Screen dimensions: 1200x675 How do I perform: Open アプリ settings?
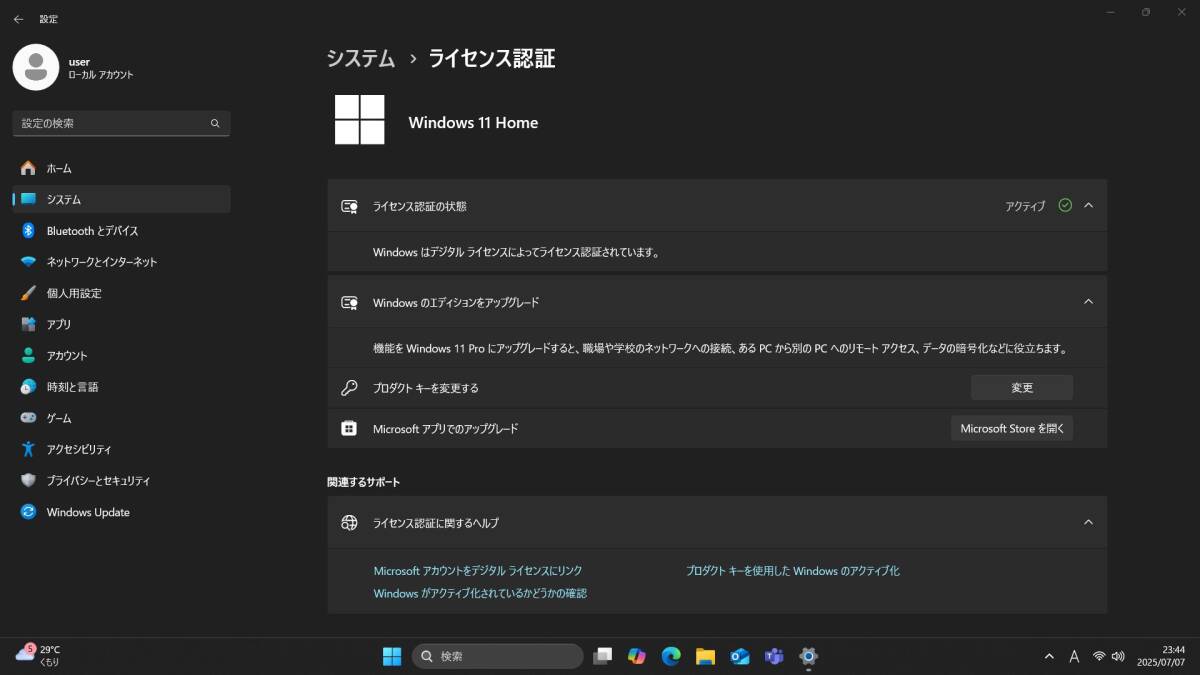(x=121, y=324)
